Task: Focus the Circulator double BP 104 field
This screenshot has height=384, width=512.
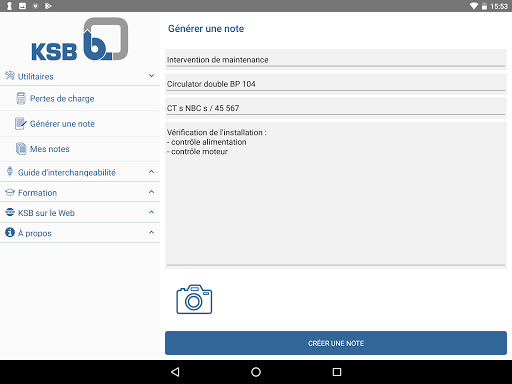Action: pos(336,83)
